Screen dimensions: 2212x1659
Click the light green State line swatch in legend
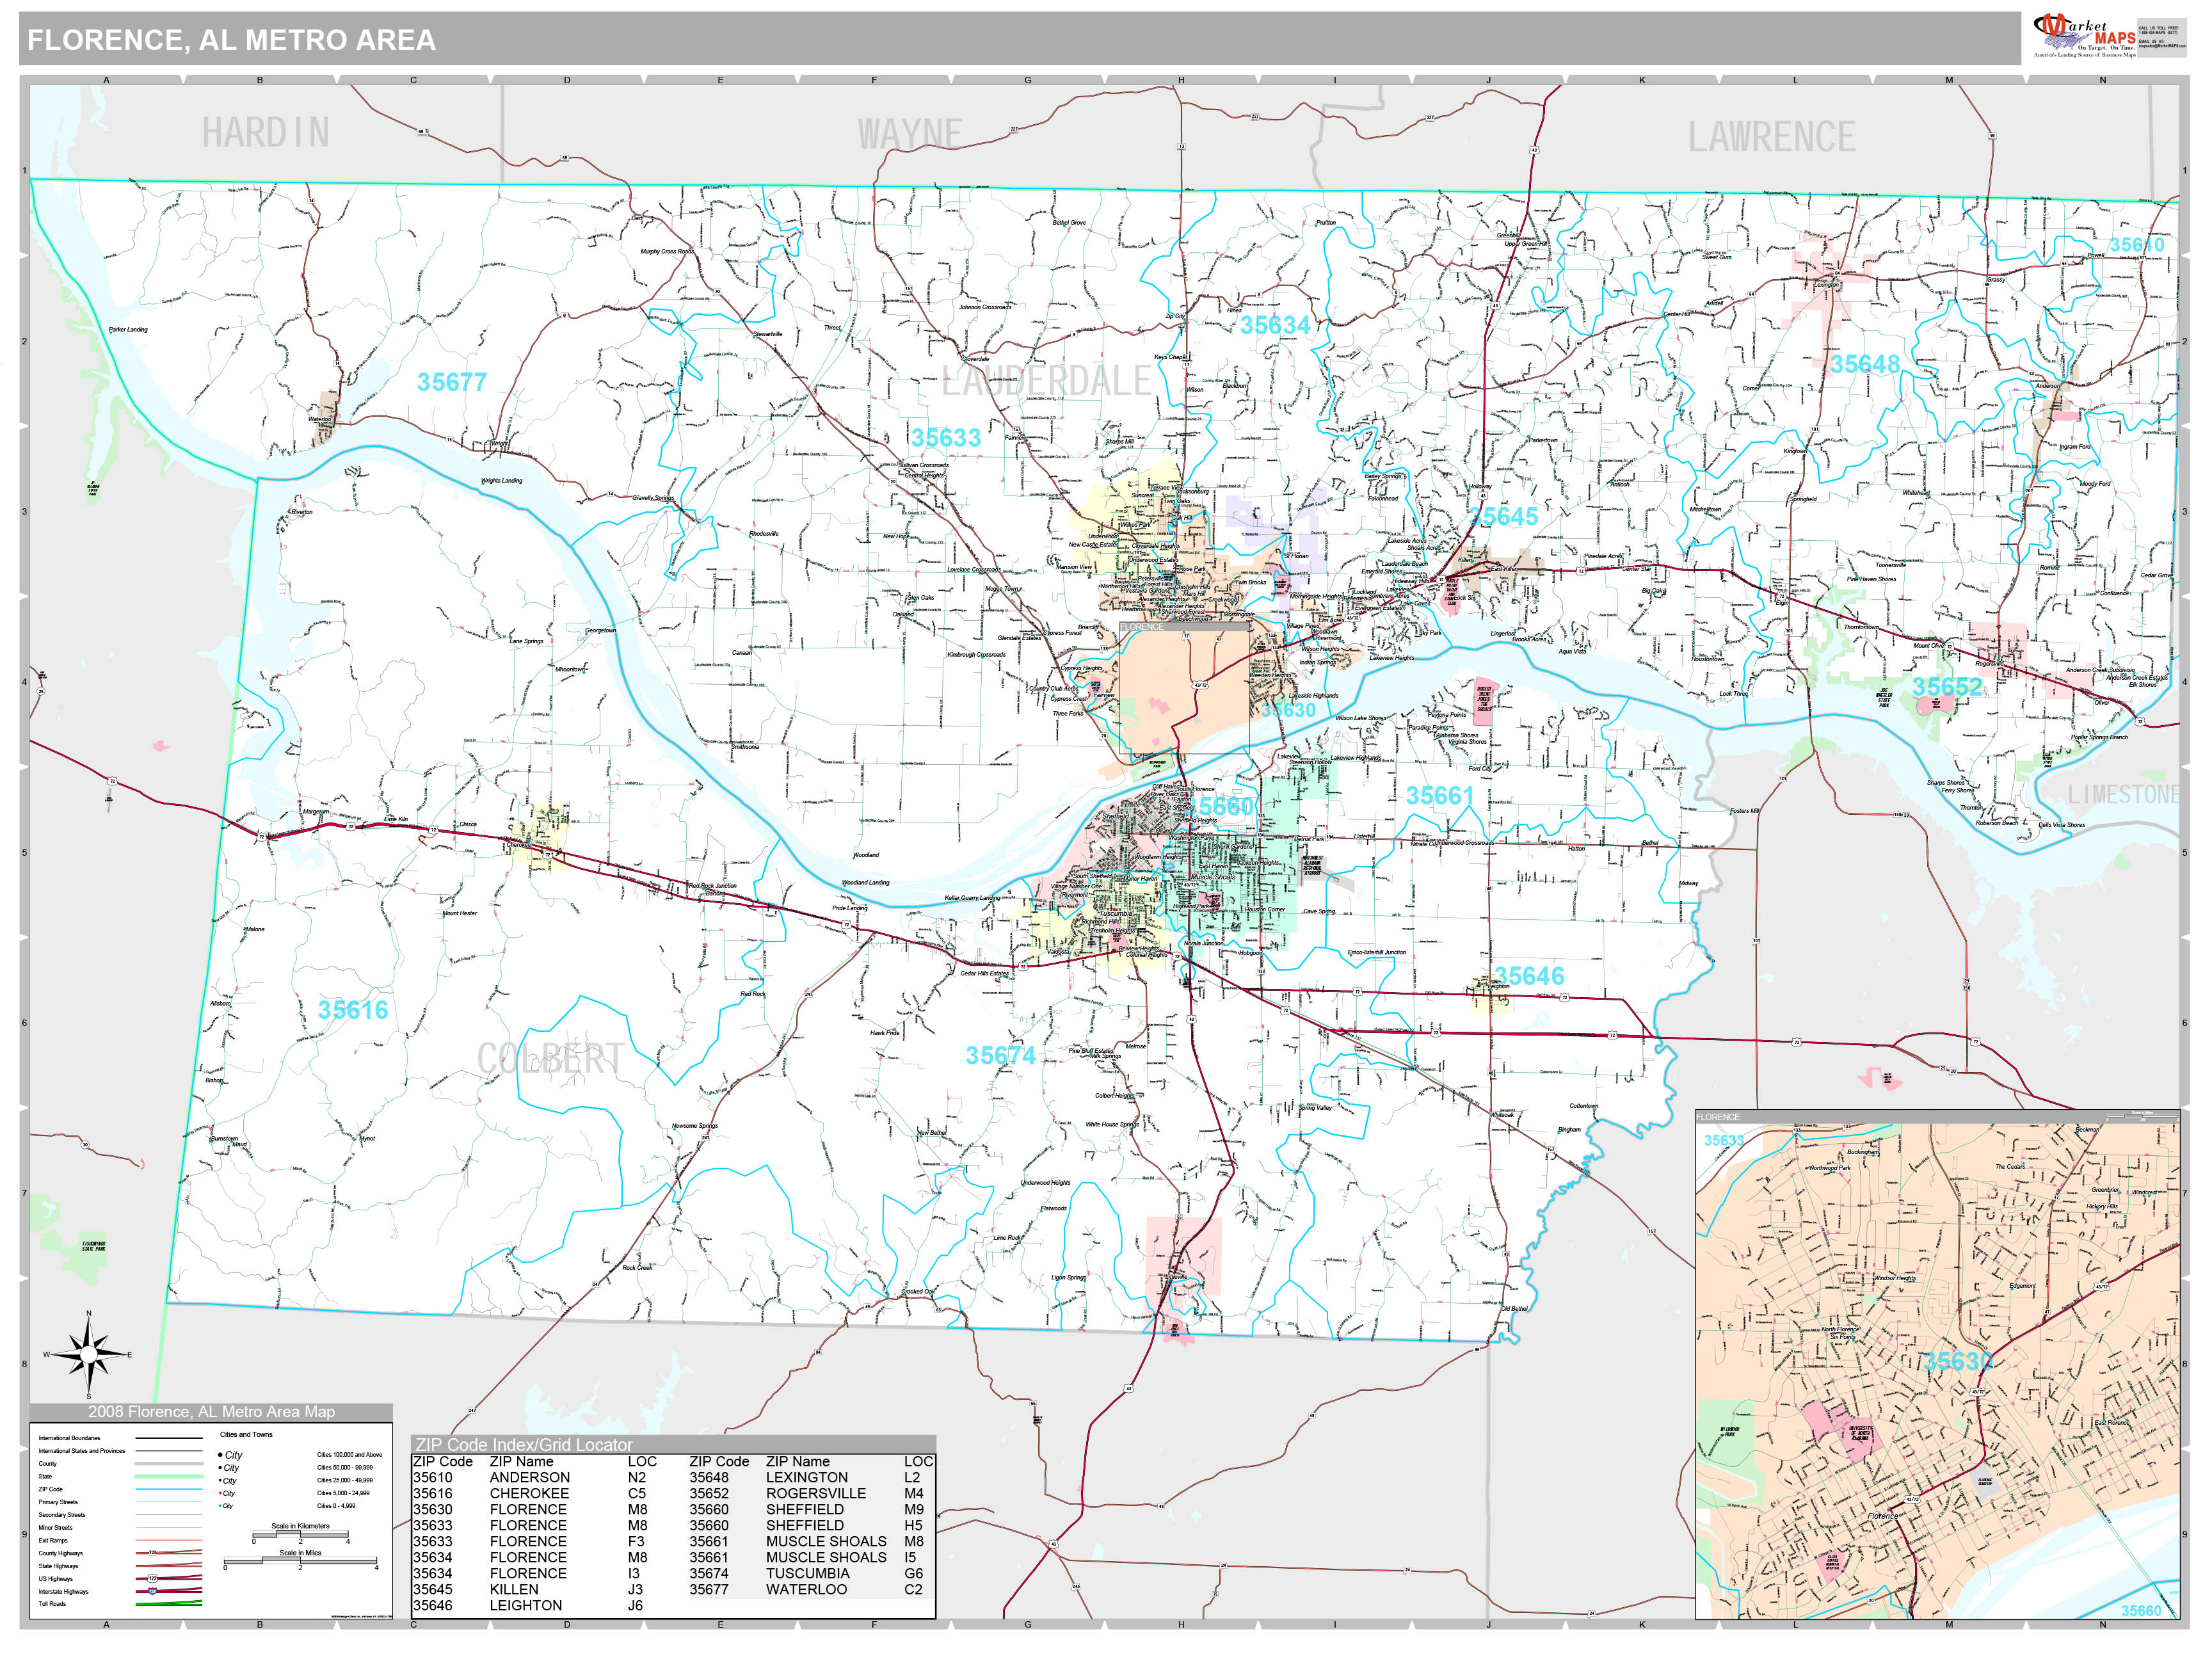(x=169, y=1477)
